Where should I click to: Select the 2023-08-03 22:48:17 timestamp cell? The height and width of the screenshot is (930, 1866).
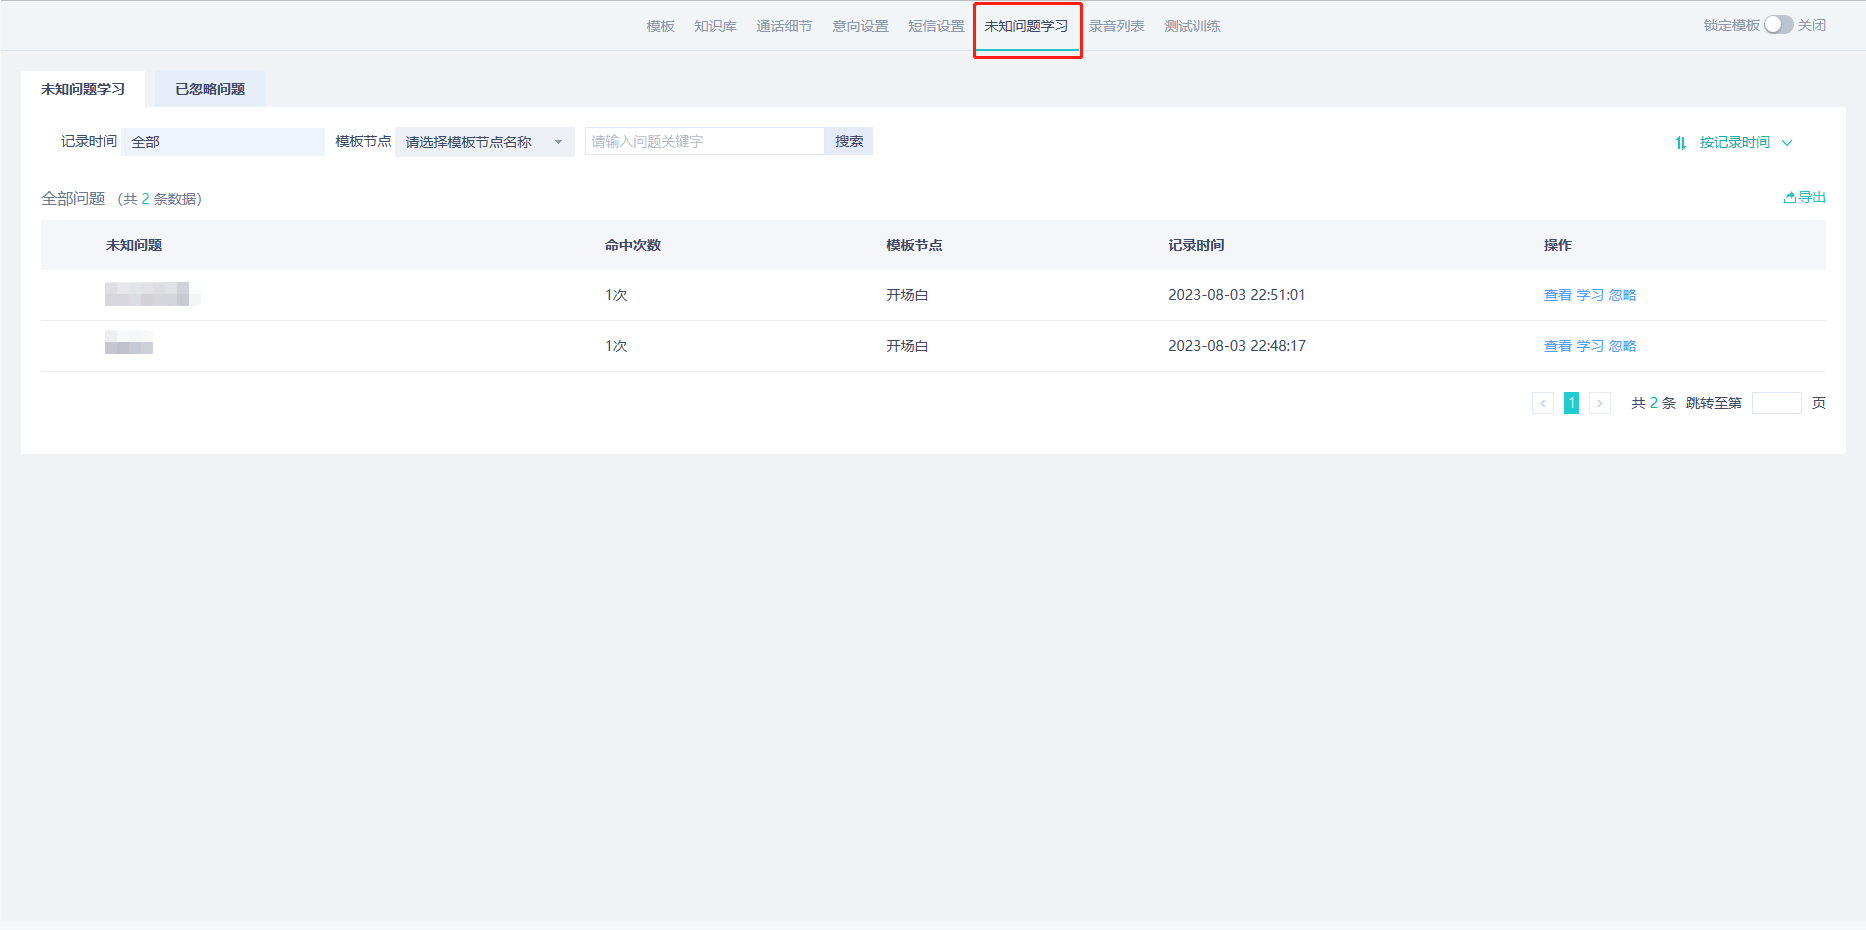(1237, 346)
